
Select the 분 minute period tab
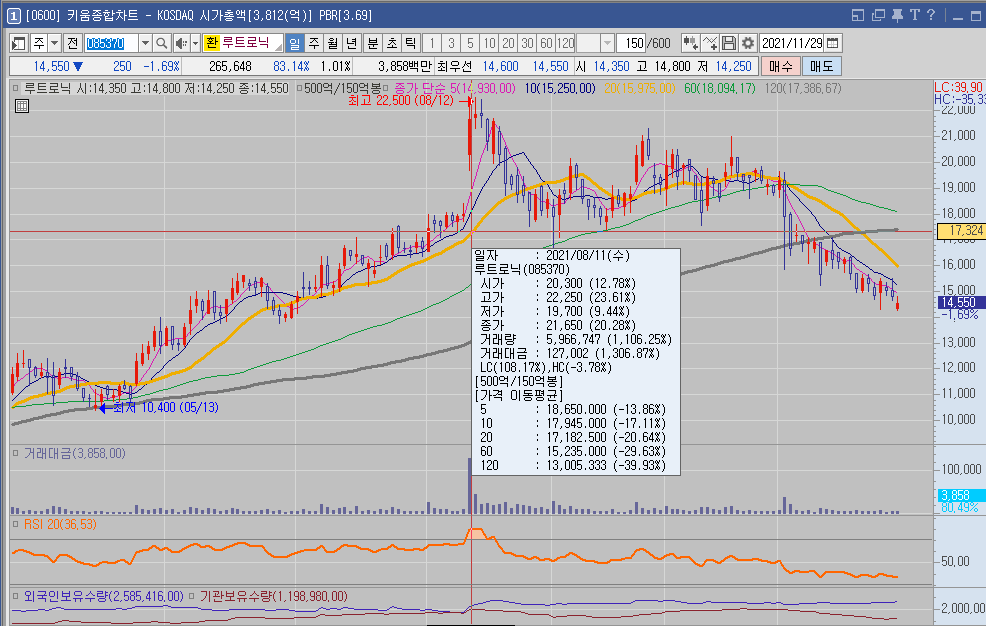[x=373, y=43]
